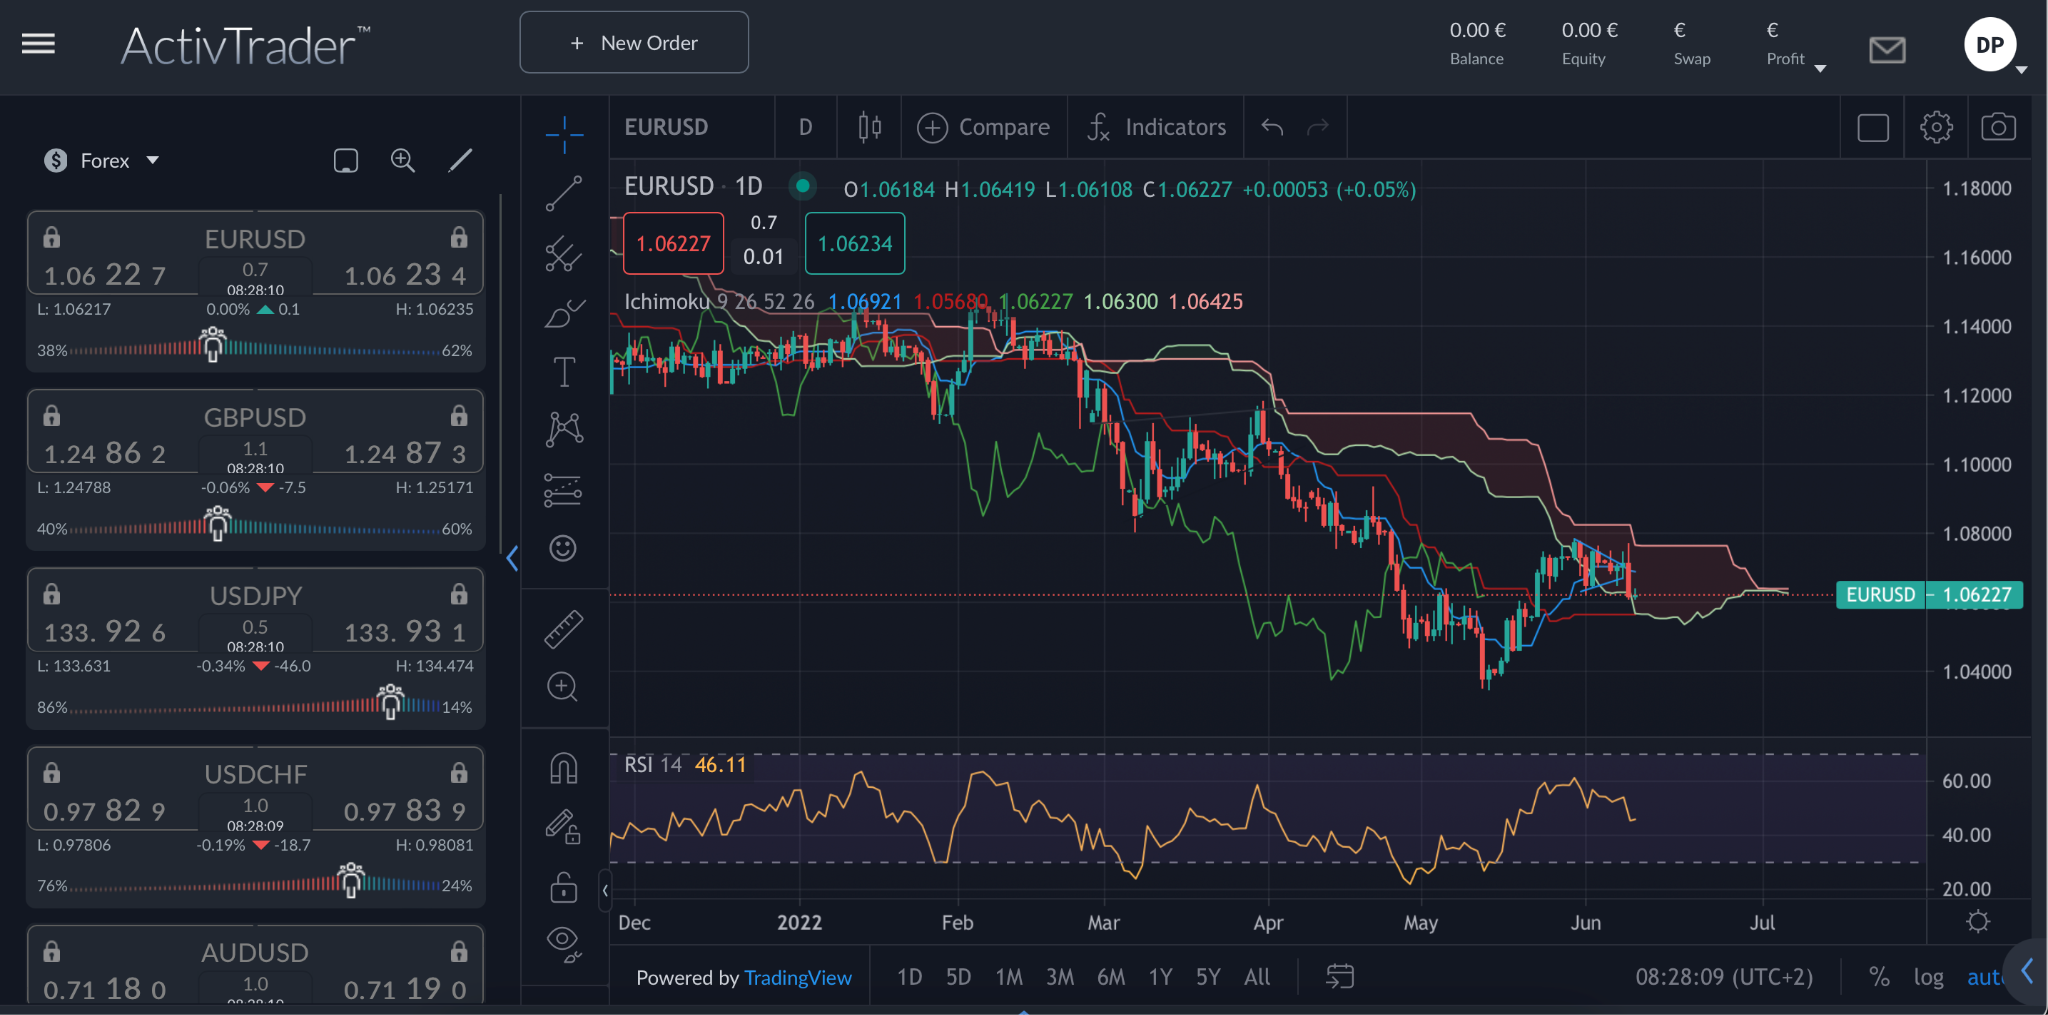Select the text annotation tool
Viewport: 2048px width, 1015px height.
[564, 372]
